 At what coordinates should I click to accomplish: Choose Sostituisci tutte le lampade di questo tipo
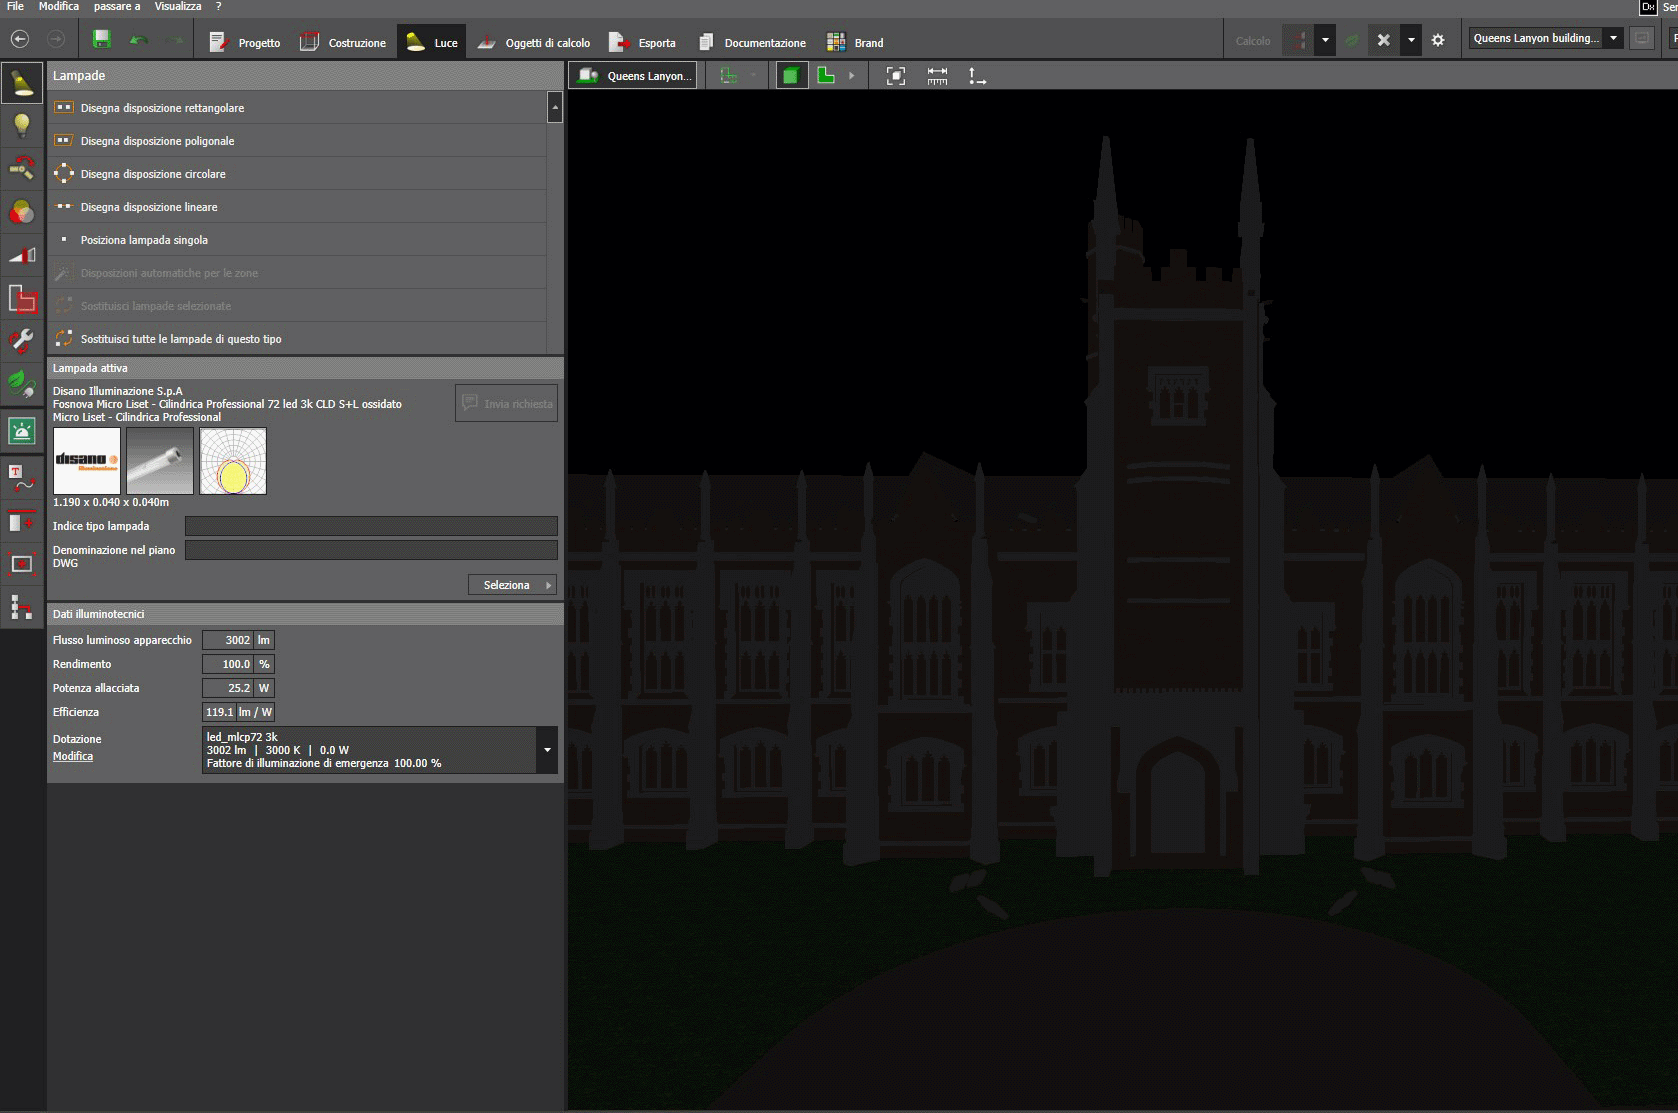point(297,339)
